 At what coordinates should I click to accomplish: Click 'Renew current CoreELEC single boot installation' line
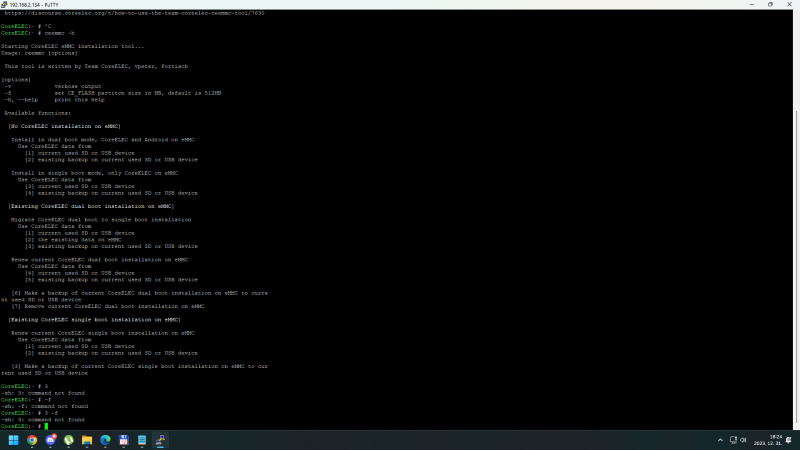pos(103,333)
